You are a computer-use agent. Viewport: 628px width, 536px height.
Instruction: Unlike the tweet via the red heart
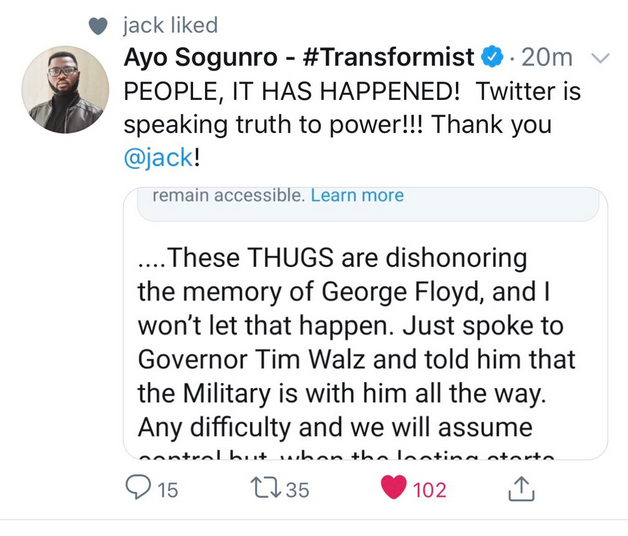[x=395, y=490]
